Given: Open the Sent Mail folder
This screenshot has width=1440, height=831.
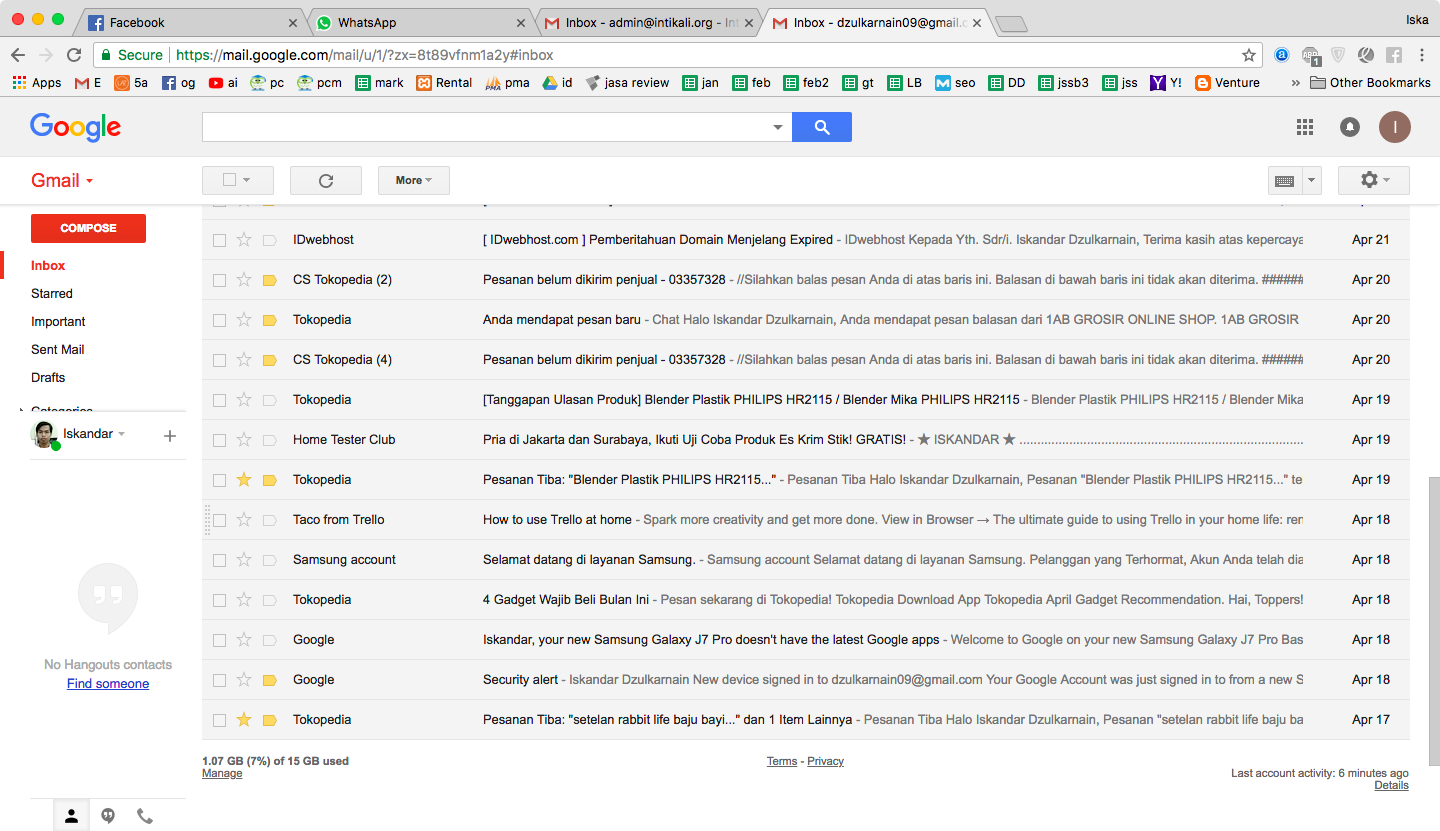Looking at the screenshot, I should (58, 350).
